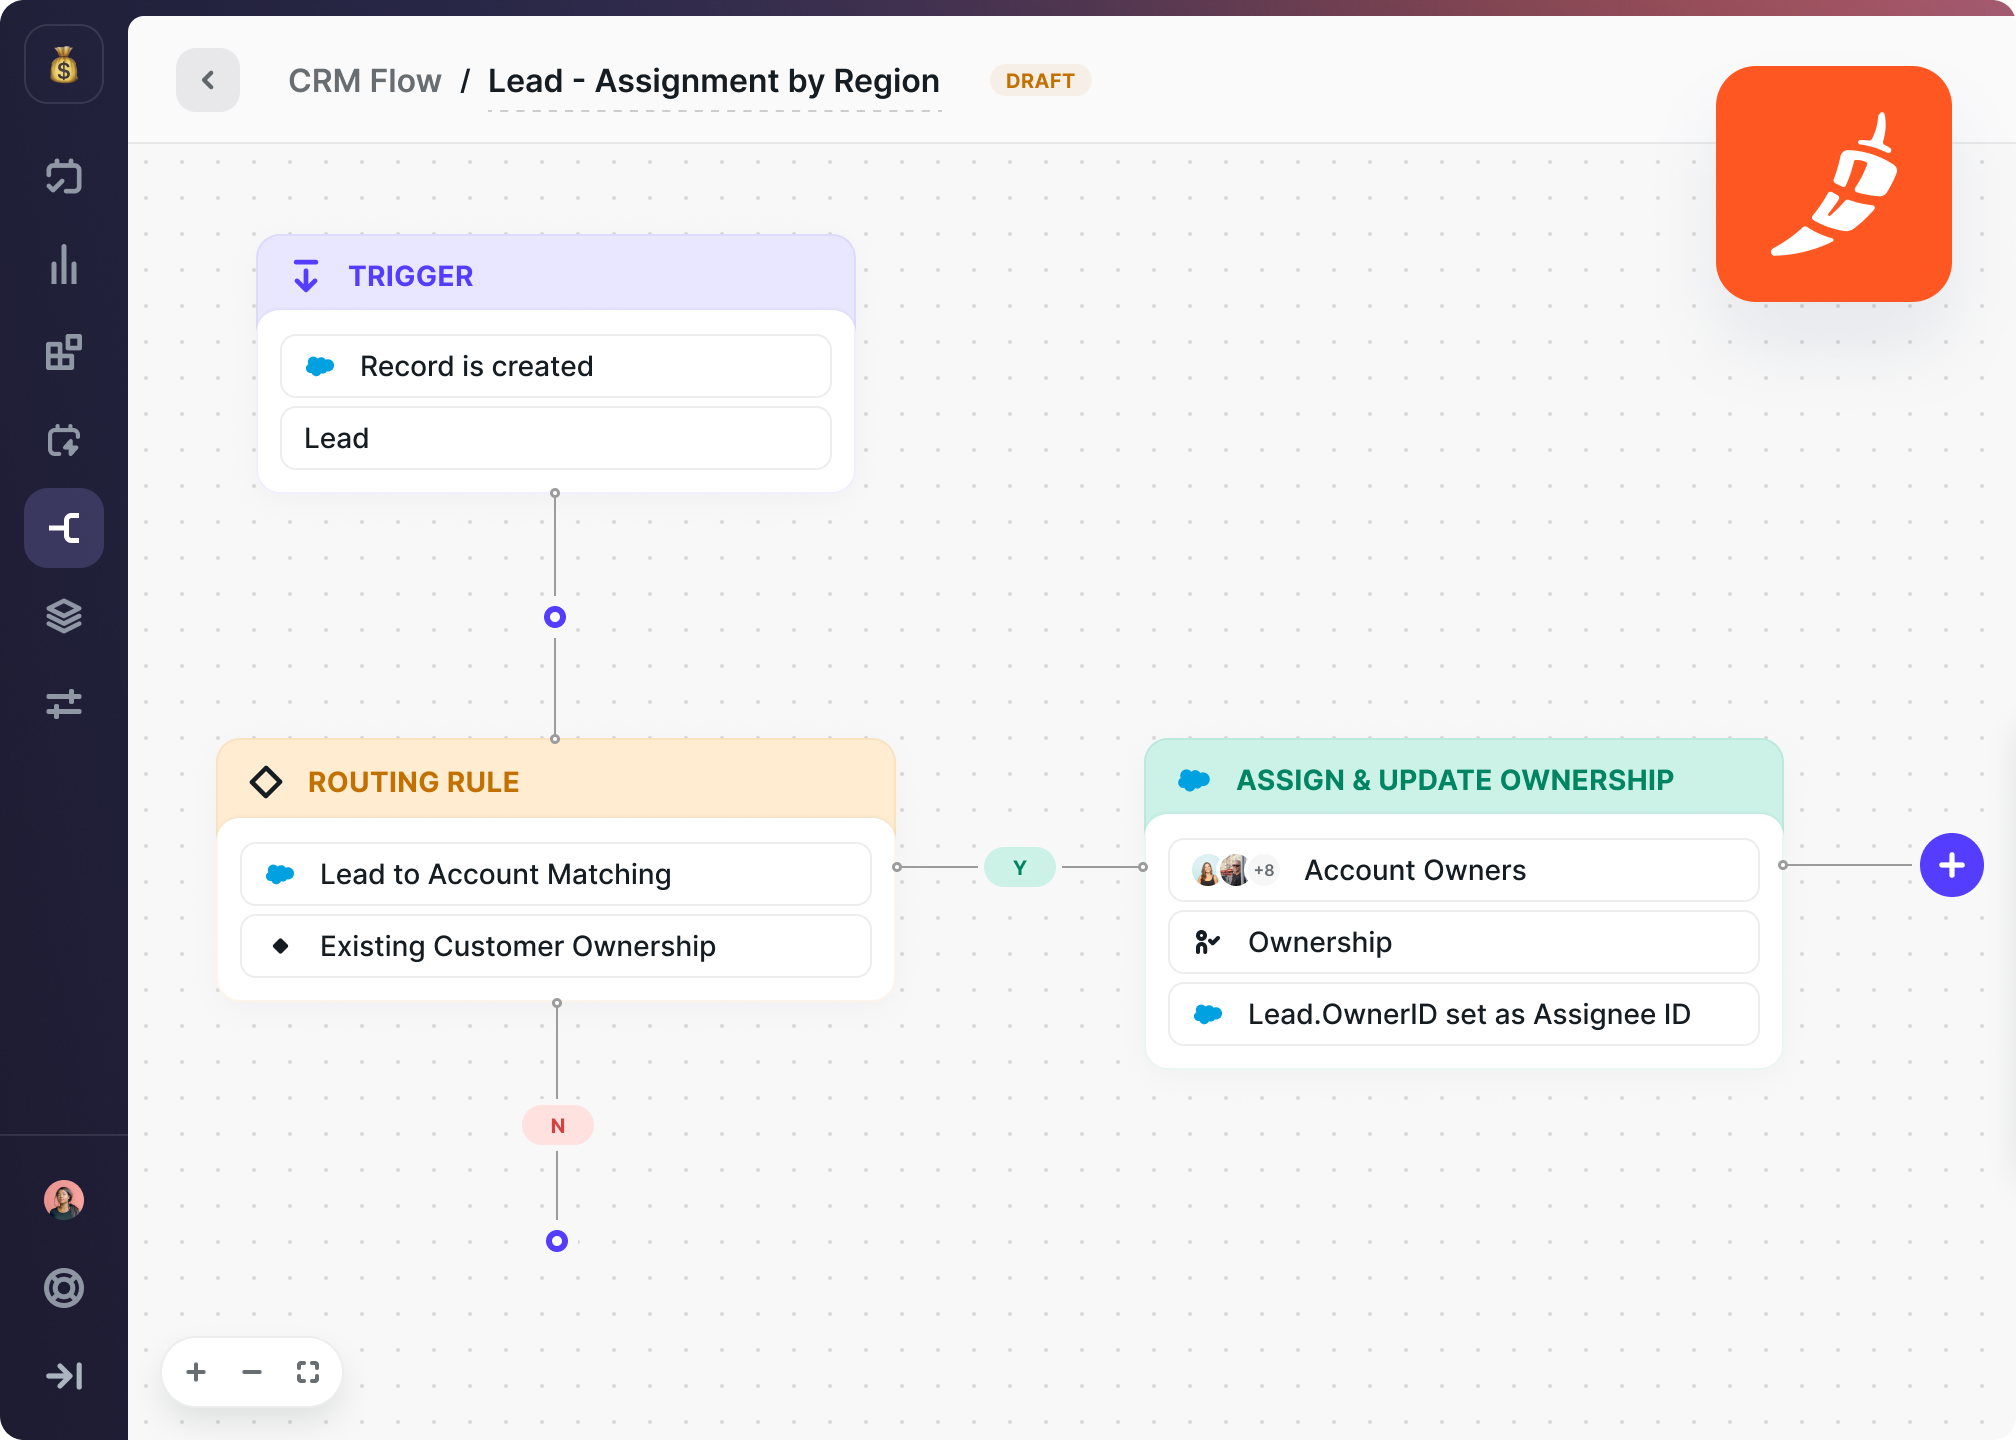2016x1440 pixels.
Task: Go back with the chevron button
Action: (x=208, y=80)
